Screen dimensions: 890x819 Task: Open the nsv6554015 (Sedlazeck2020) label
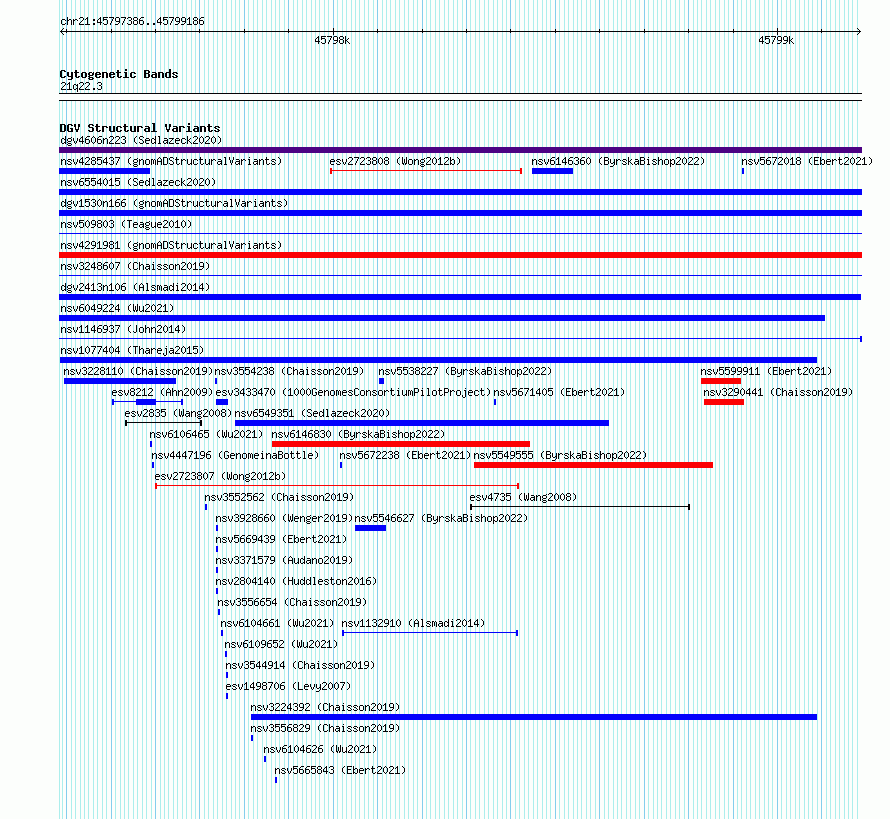point(138,182)
